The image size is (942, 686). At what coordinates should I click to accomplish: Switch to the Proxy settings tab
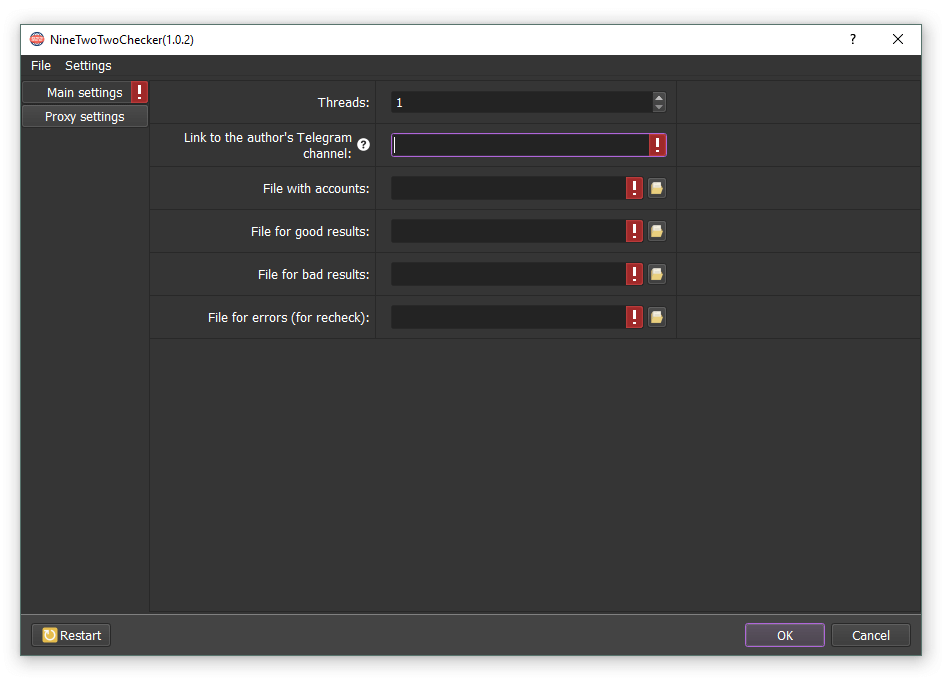(x=85, y=117)
